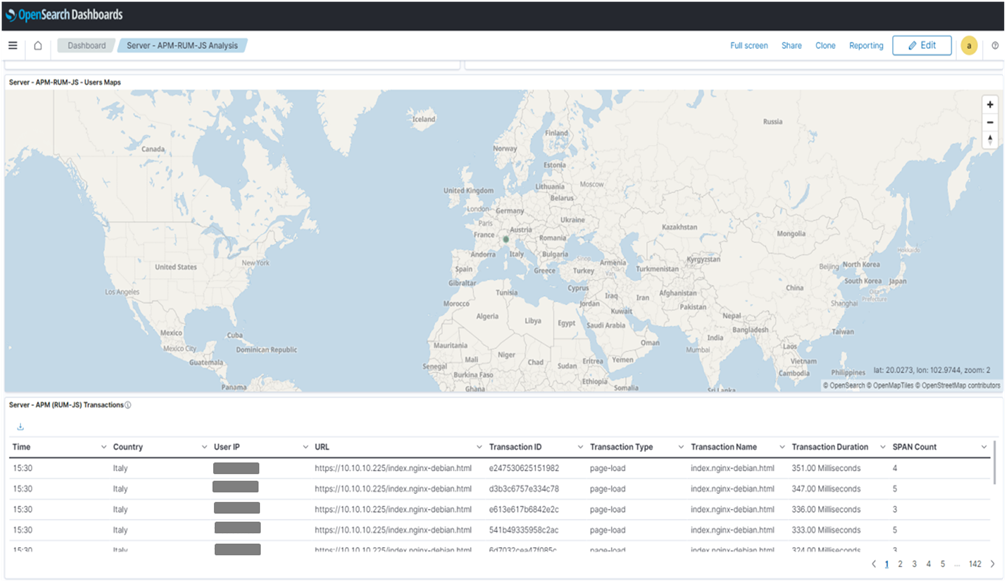The width and height of the screenshot is (1006, 582).
Task: Open the Reporting menu
Action: 866,46
